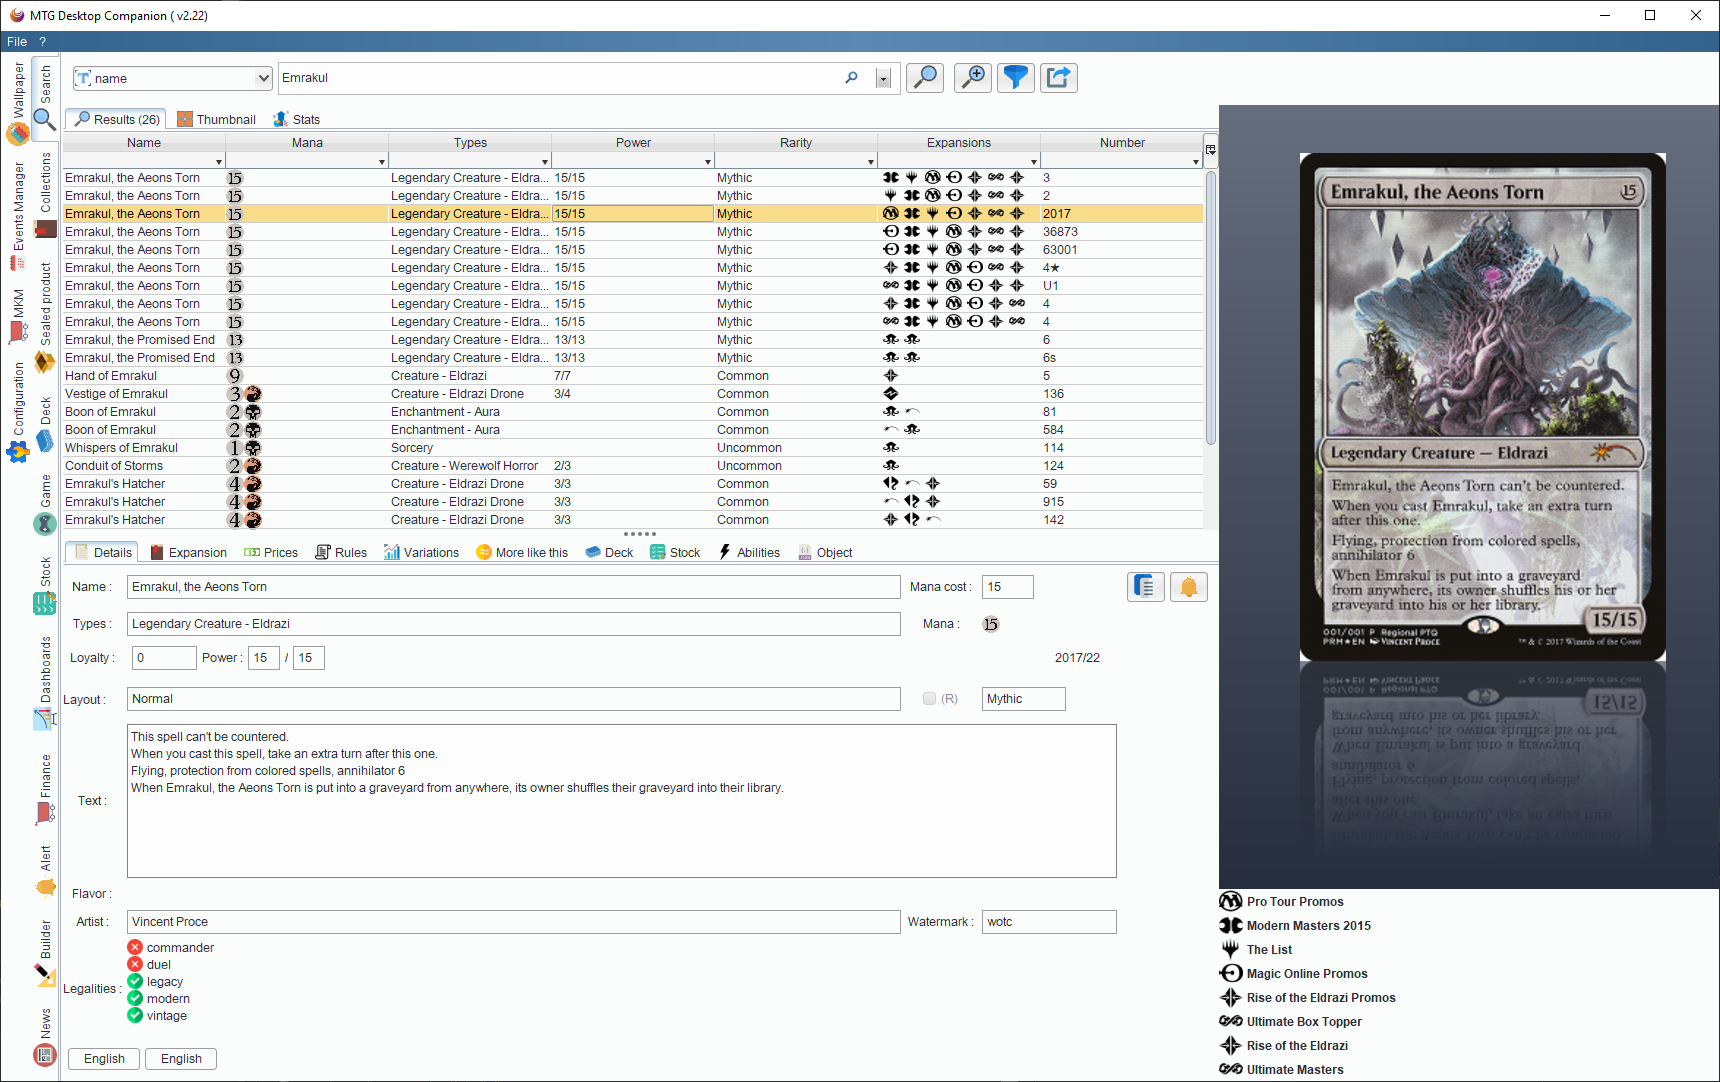Viewport: 1720px width, 1082px height.
Task: Open the Mana column filter dropdown
Action: (382, 162)
